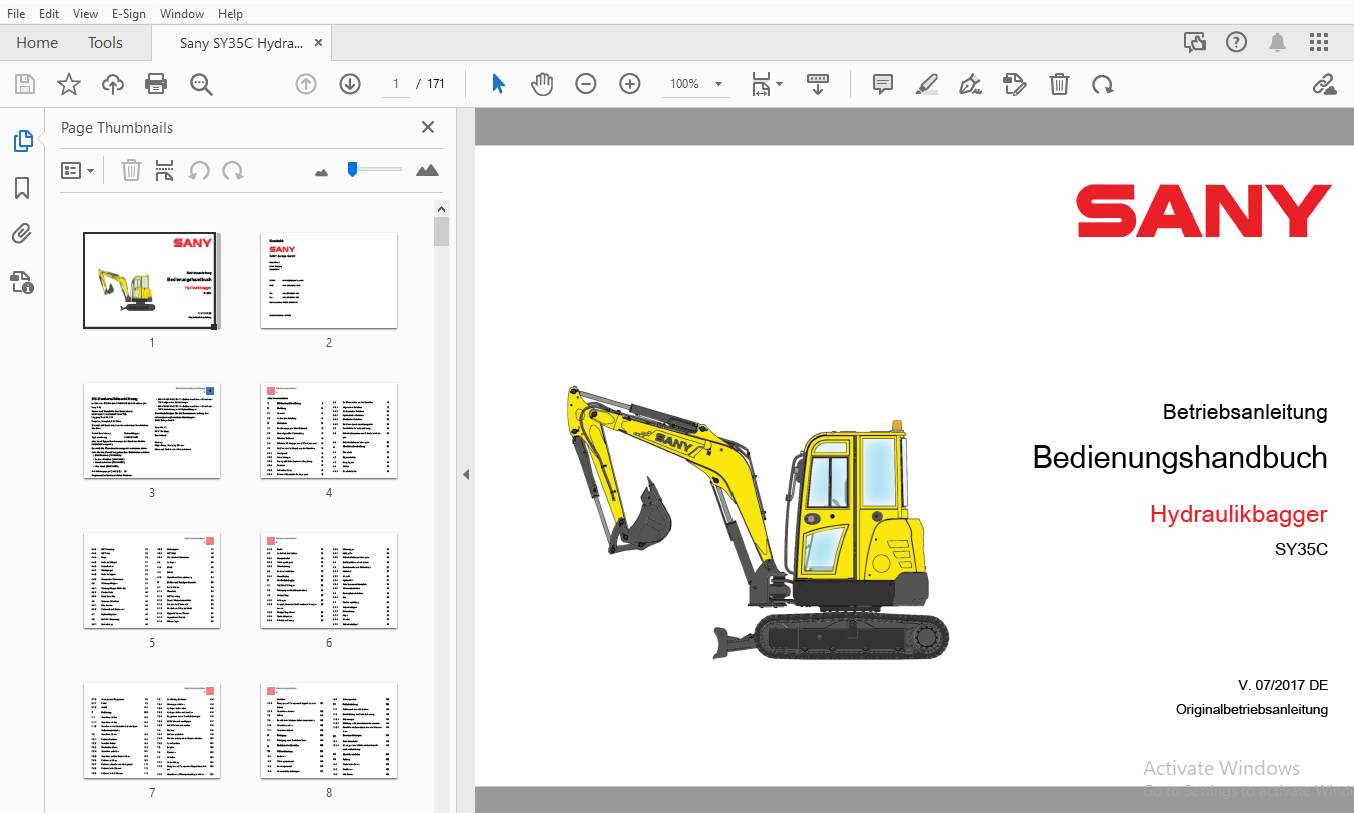
Task: Open the sign document pen tool
Action: tap(970, 84)
